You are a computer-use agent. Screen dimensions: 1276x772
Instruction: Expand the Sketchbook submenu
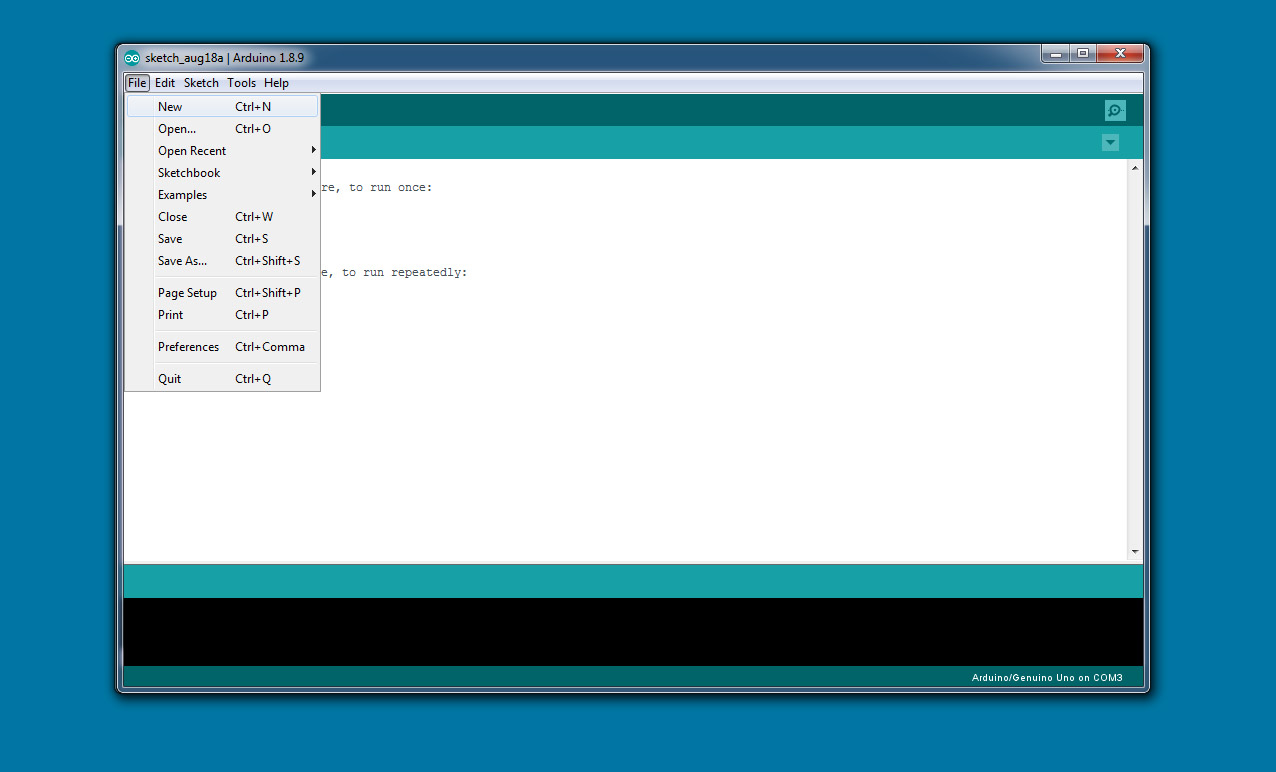[x=222, y=173]
